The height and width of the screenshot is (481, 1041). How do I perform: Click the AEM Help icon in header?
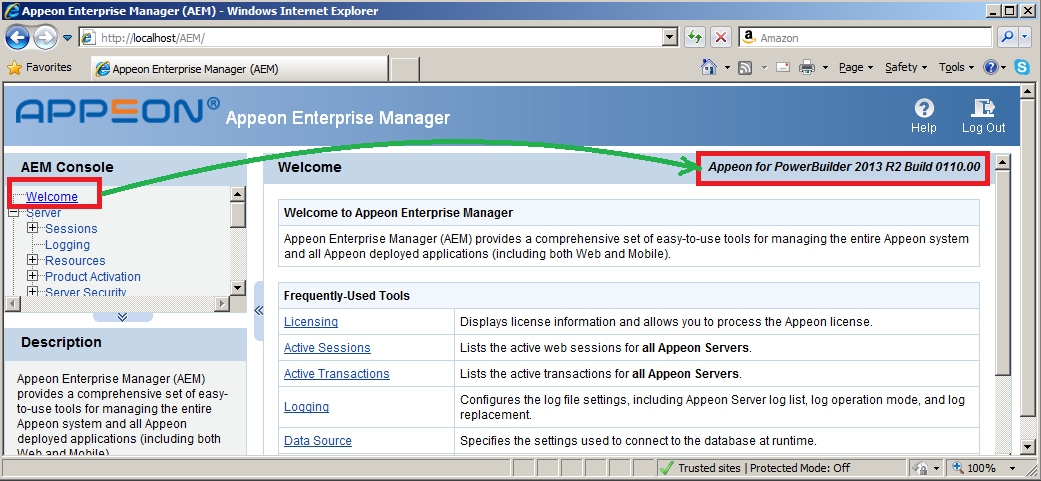[923, 115]
